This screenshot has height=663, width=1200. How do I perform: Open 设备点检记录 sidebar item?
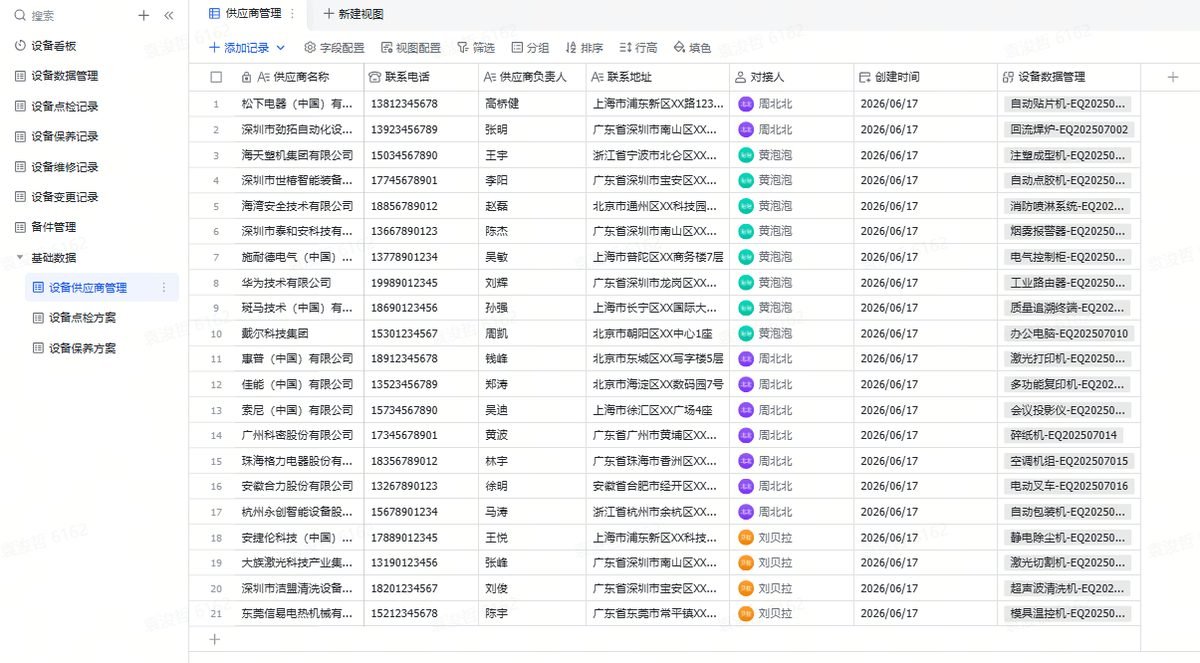click(x=65, y=106)
